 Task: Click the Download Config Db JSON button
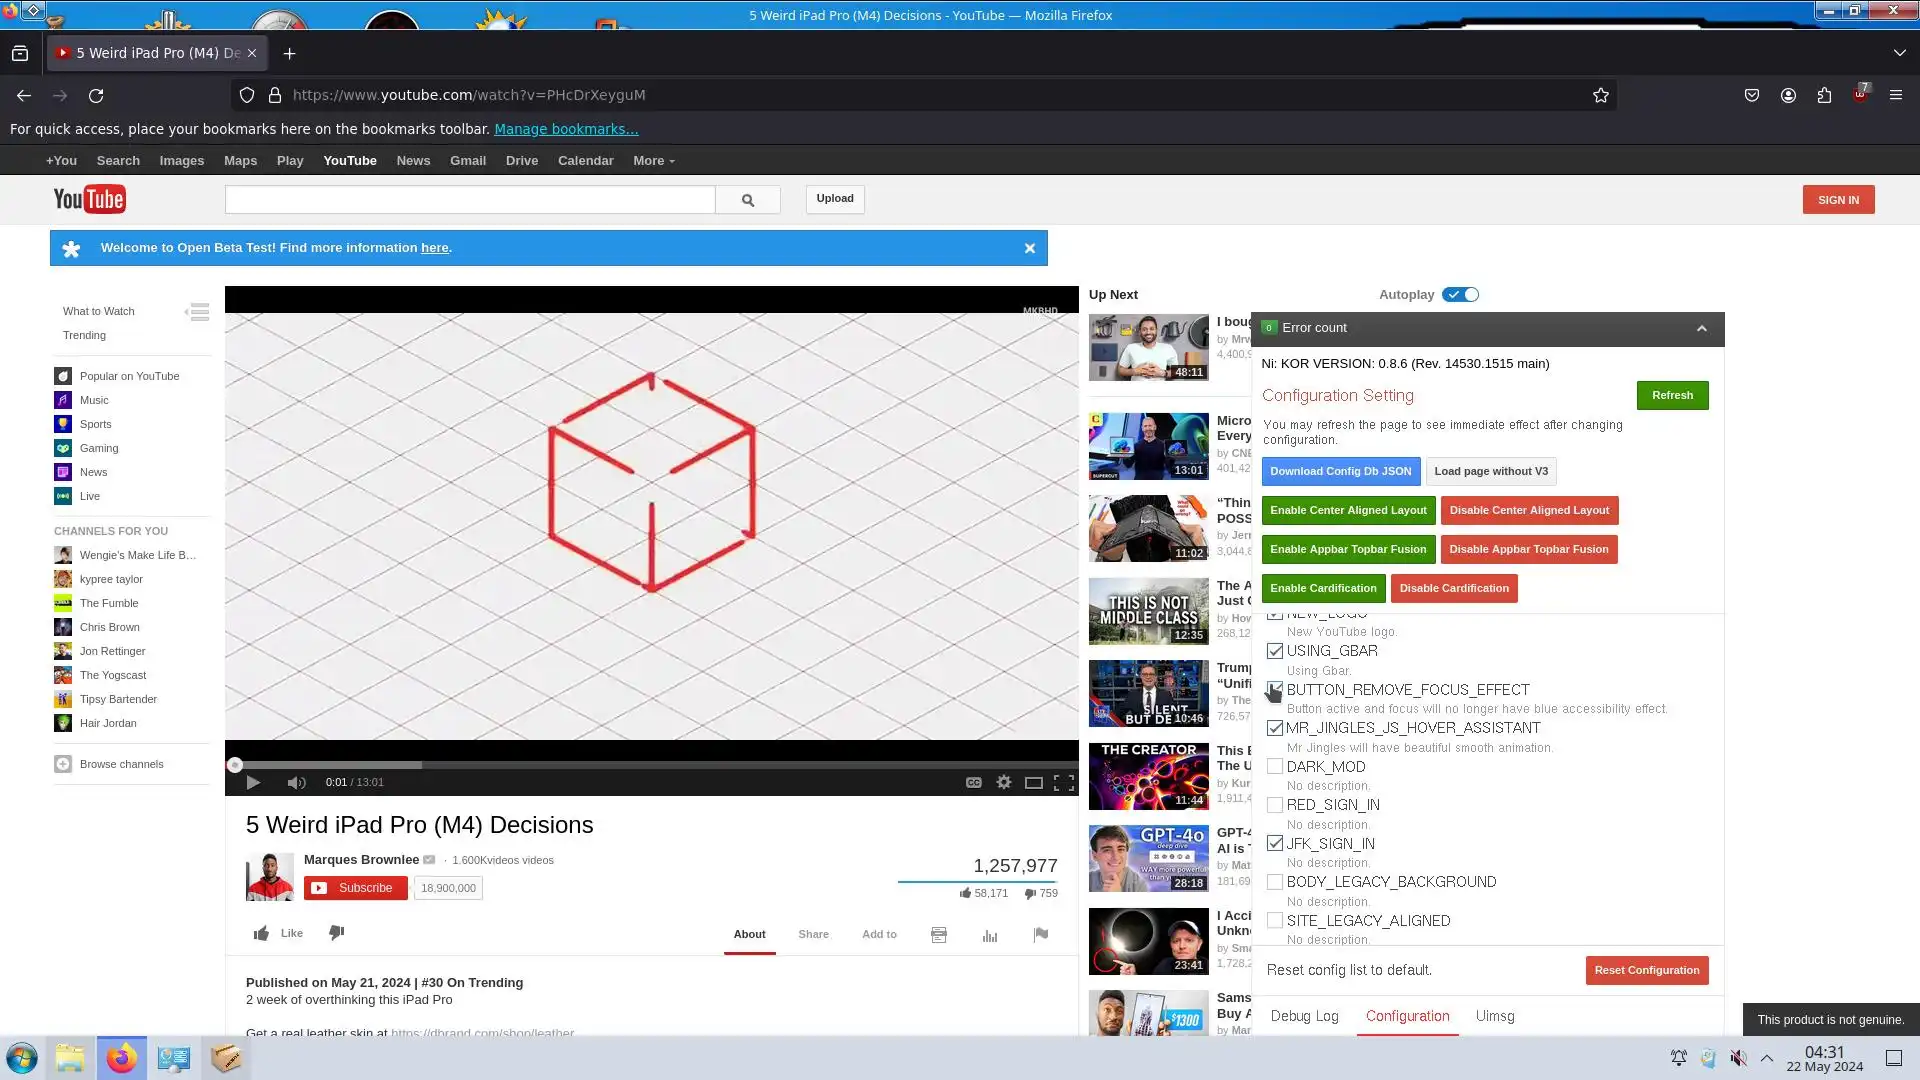click(1340, 471)
